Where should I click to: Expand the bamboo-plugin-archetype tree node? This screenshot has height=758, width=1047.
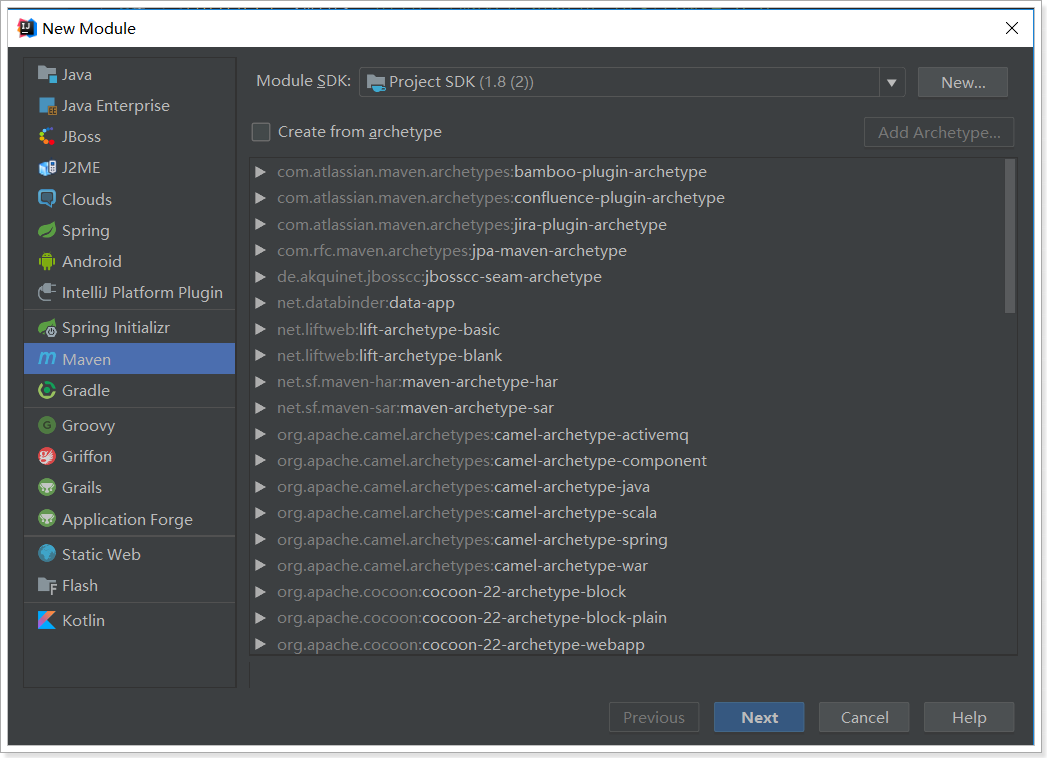point(261,172)
